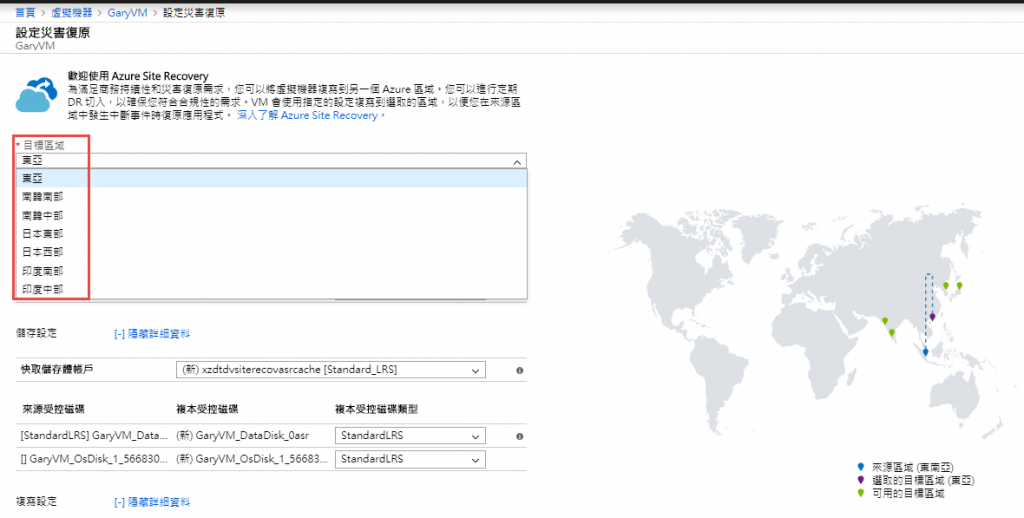
Task: Open StandardLRS dropdown for GaryVM_OsDisk row
Action: (x=410, y=459)
